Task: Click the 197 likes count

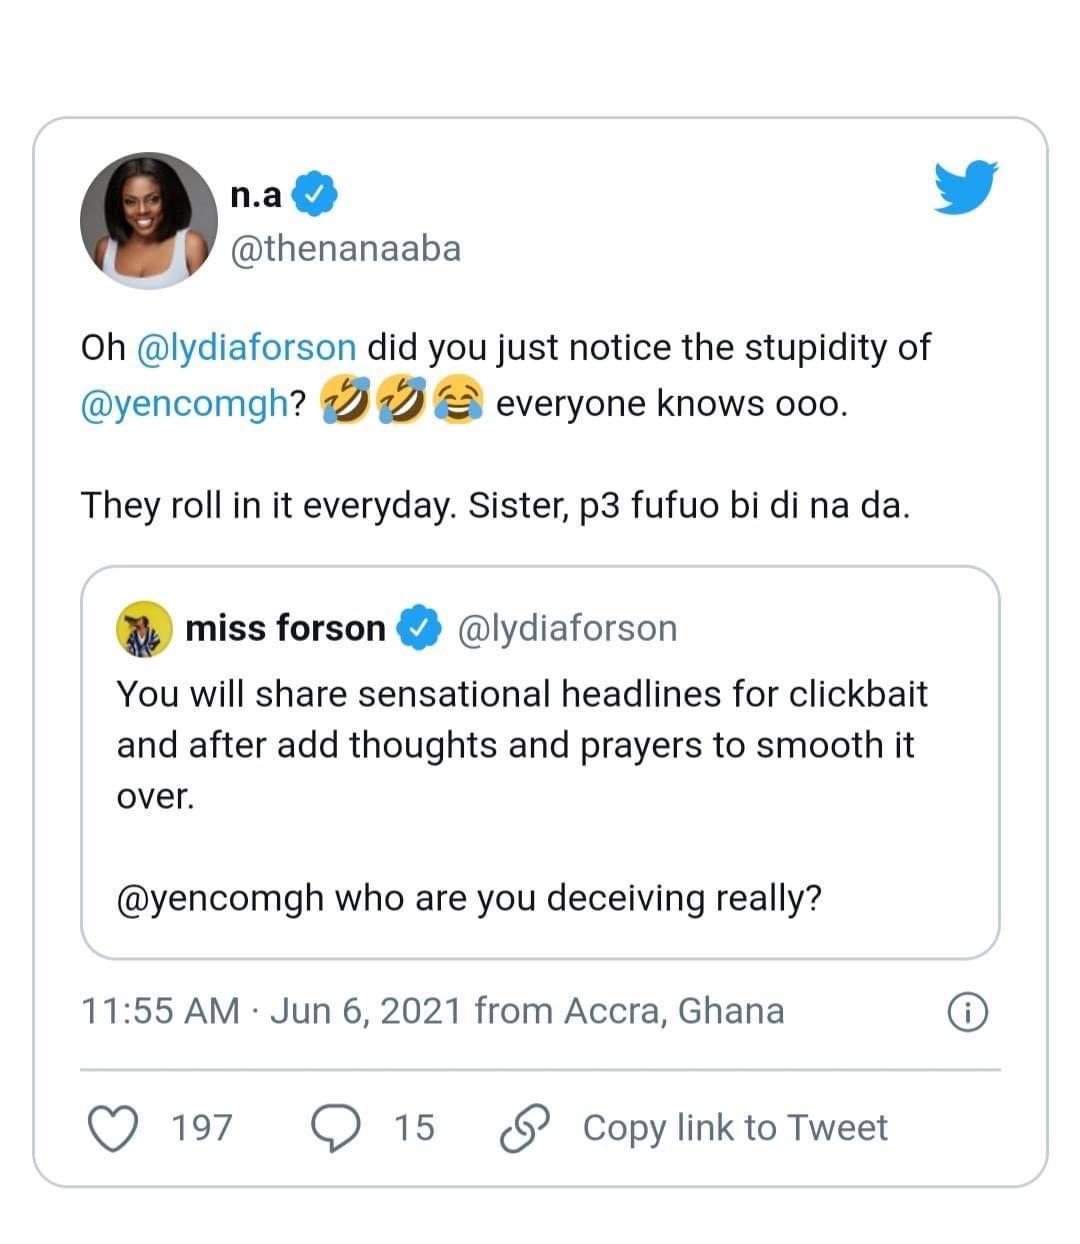Action: 202,1128
